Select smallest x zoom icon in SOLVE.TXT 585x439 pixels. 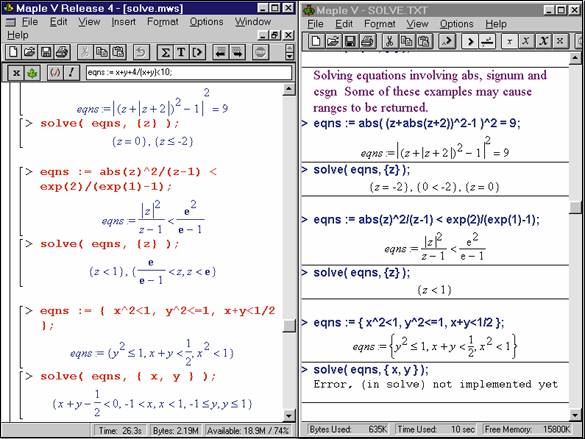pyautogui.click(x=509, y=41)
